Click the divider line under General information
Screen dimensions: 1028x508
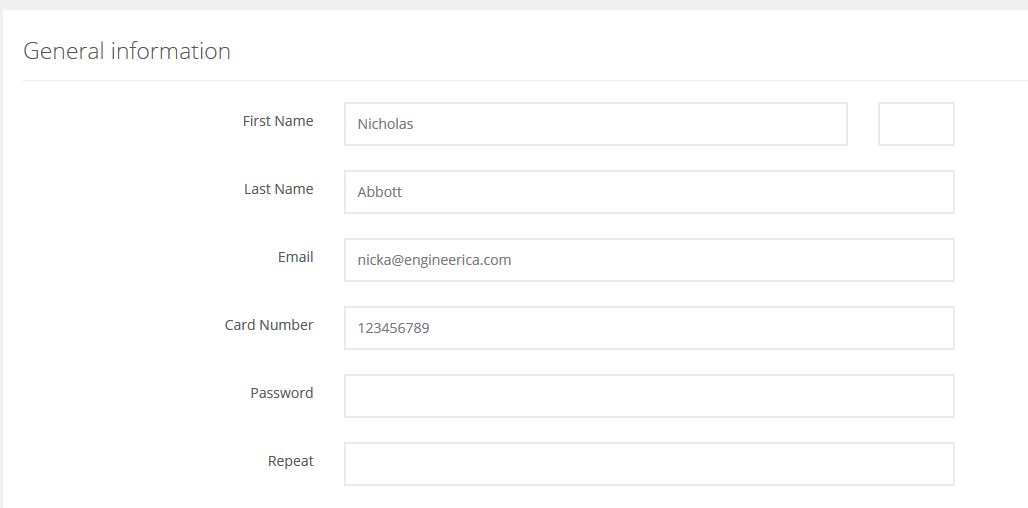525,81
